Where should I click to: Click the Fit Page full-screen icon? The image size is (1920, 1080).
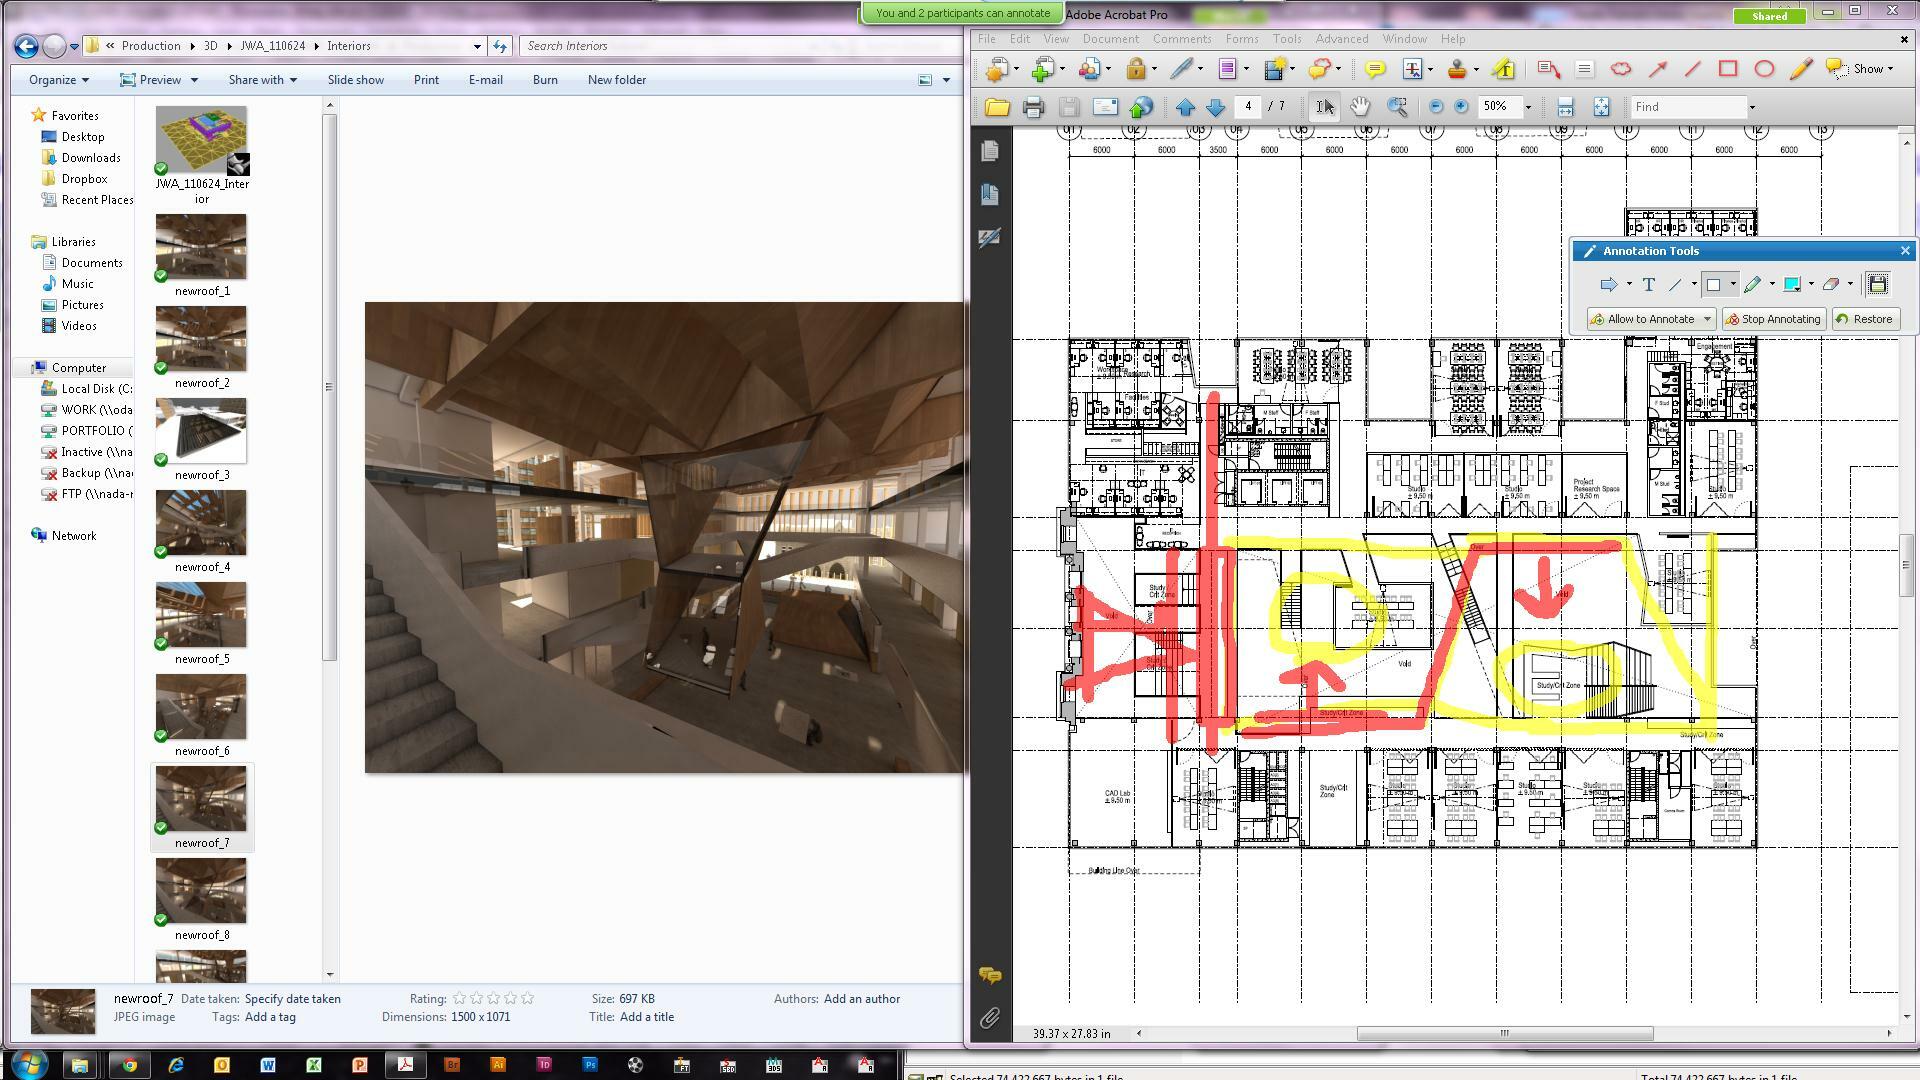tap(1601, 107)
